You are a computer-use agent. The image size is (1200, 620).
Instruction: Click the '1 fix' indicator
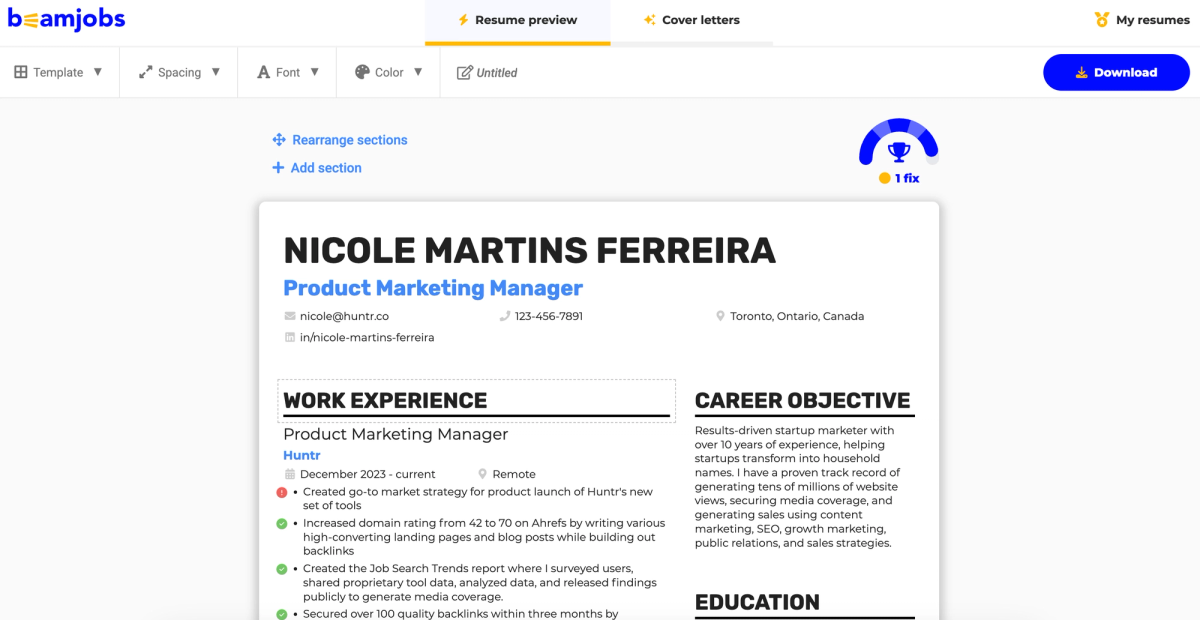click(x=899, y=178)
